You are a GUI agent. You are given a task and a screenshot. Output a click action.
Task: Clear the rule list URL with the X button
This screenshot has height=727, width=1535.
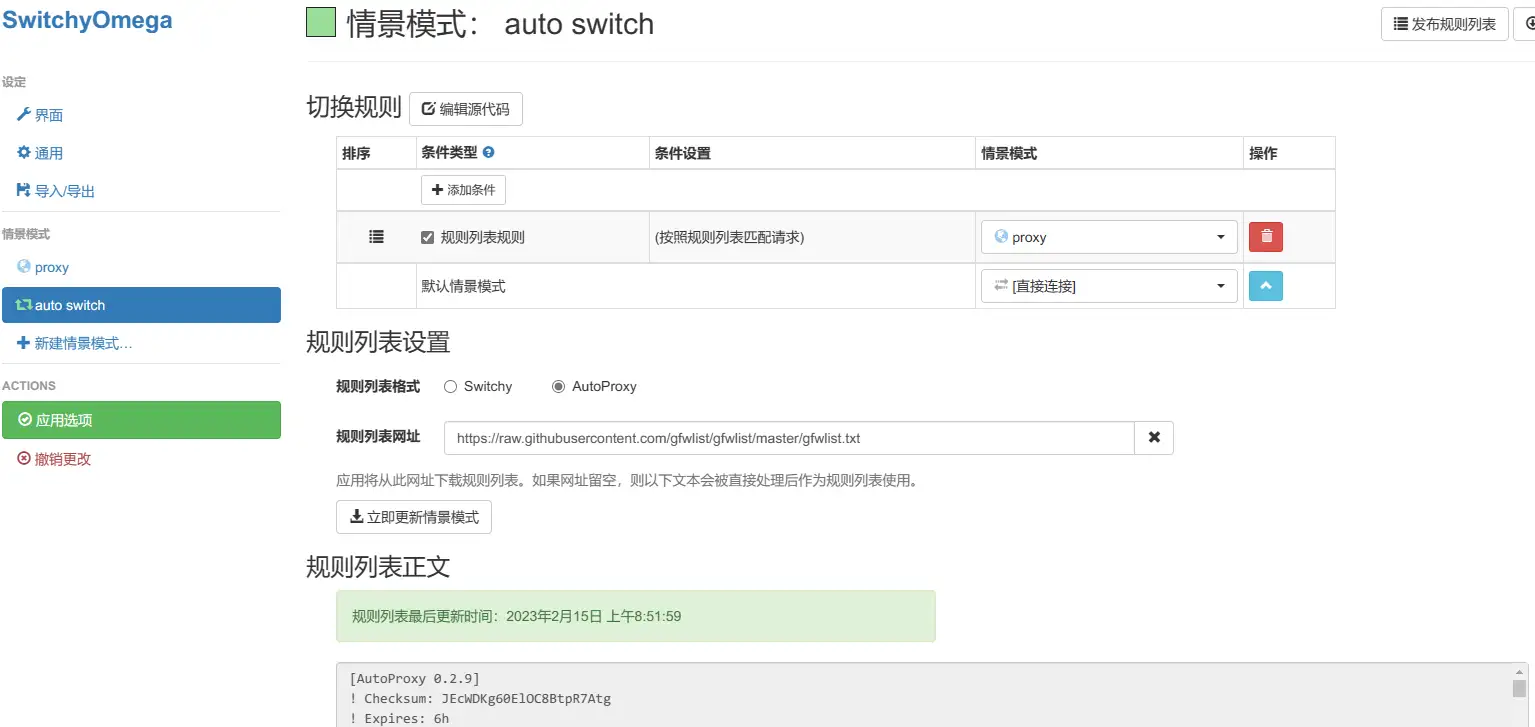pos(1154,437)
